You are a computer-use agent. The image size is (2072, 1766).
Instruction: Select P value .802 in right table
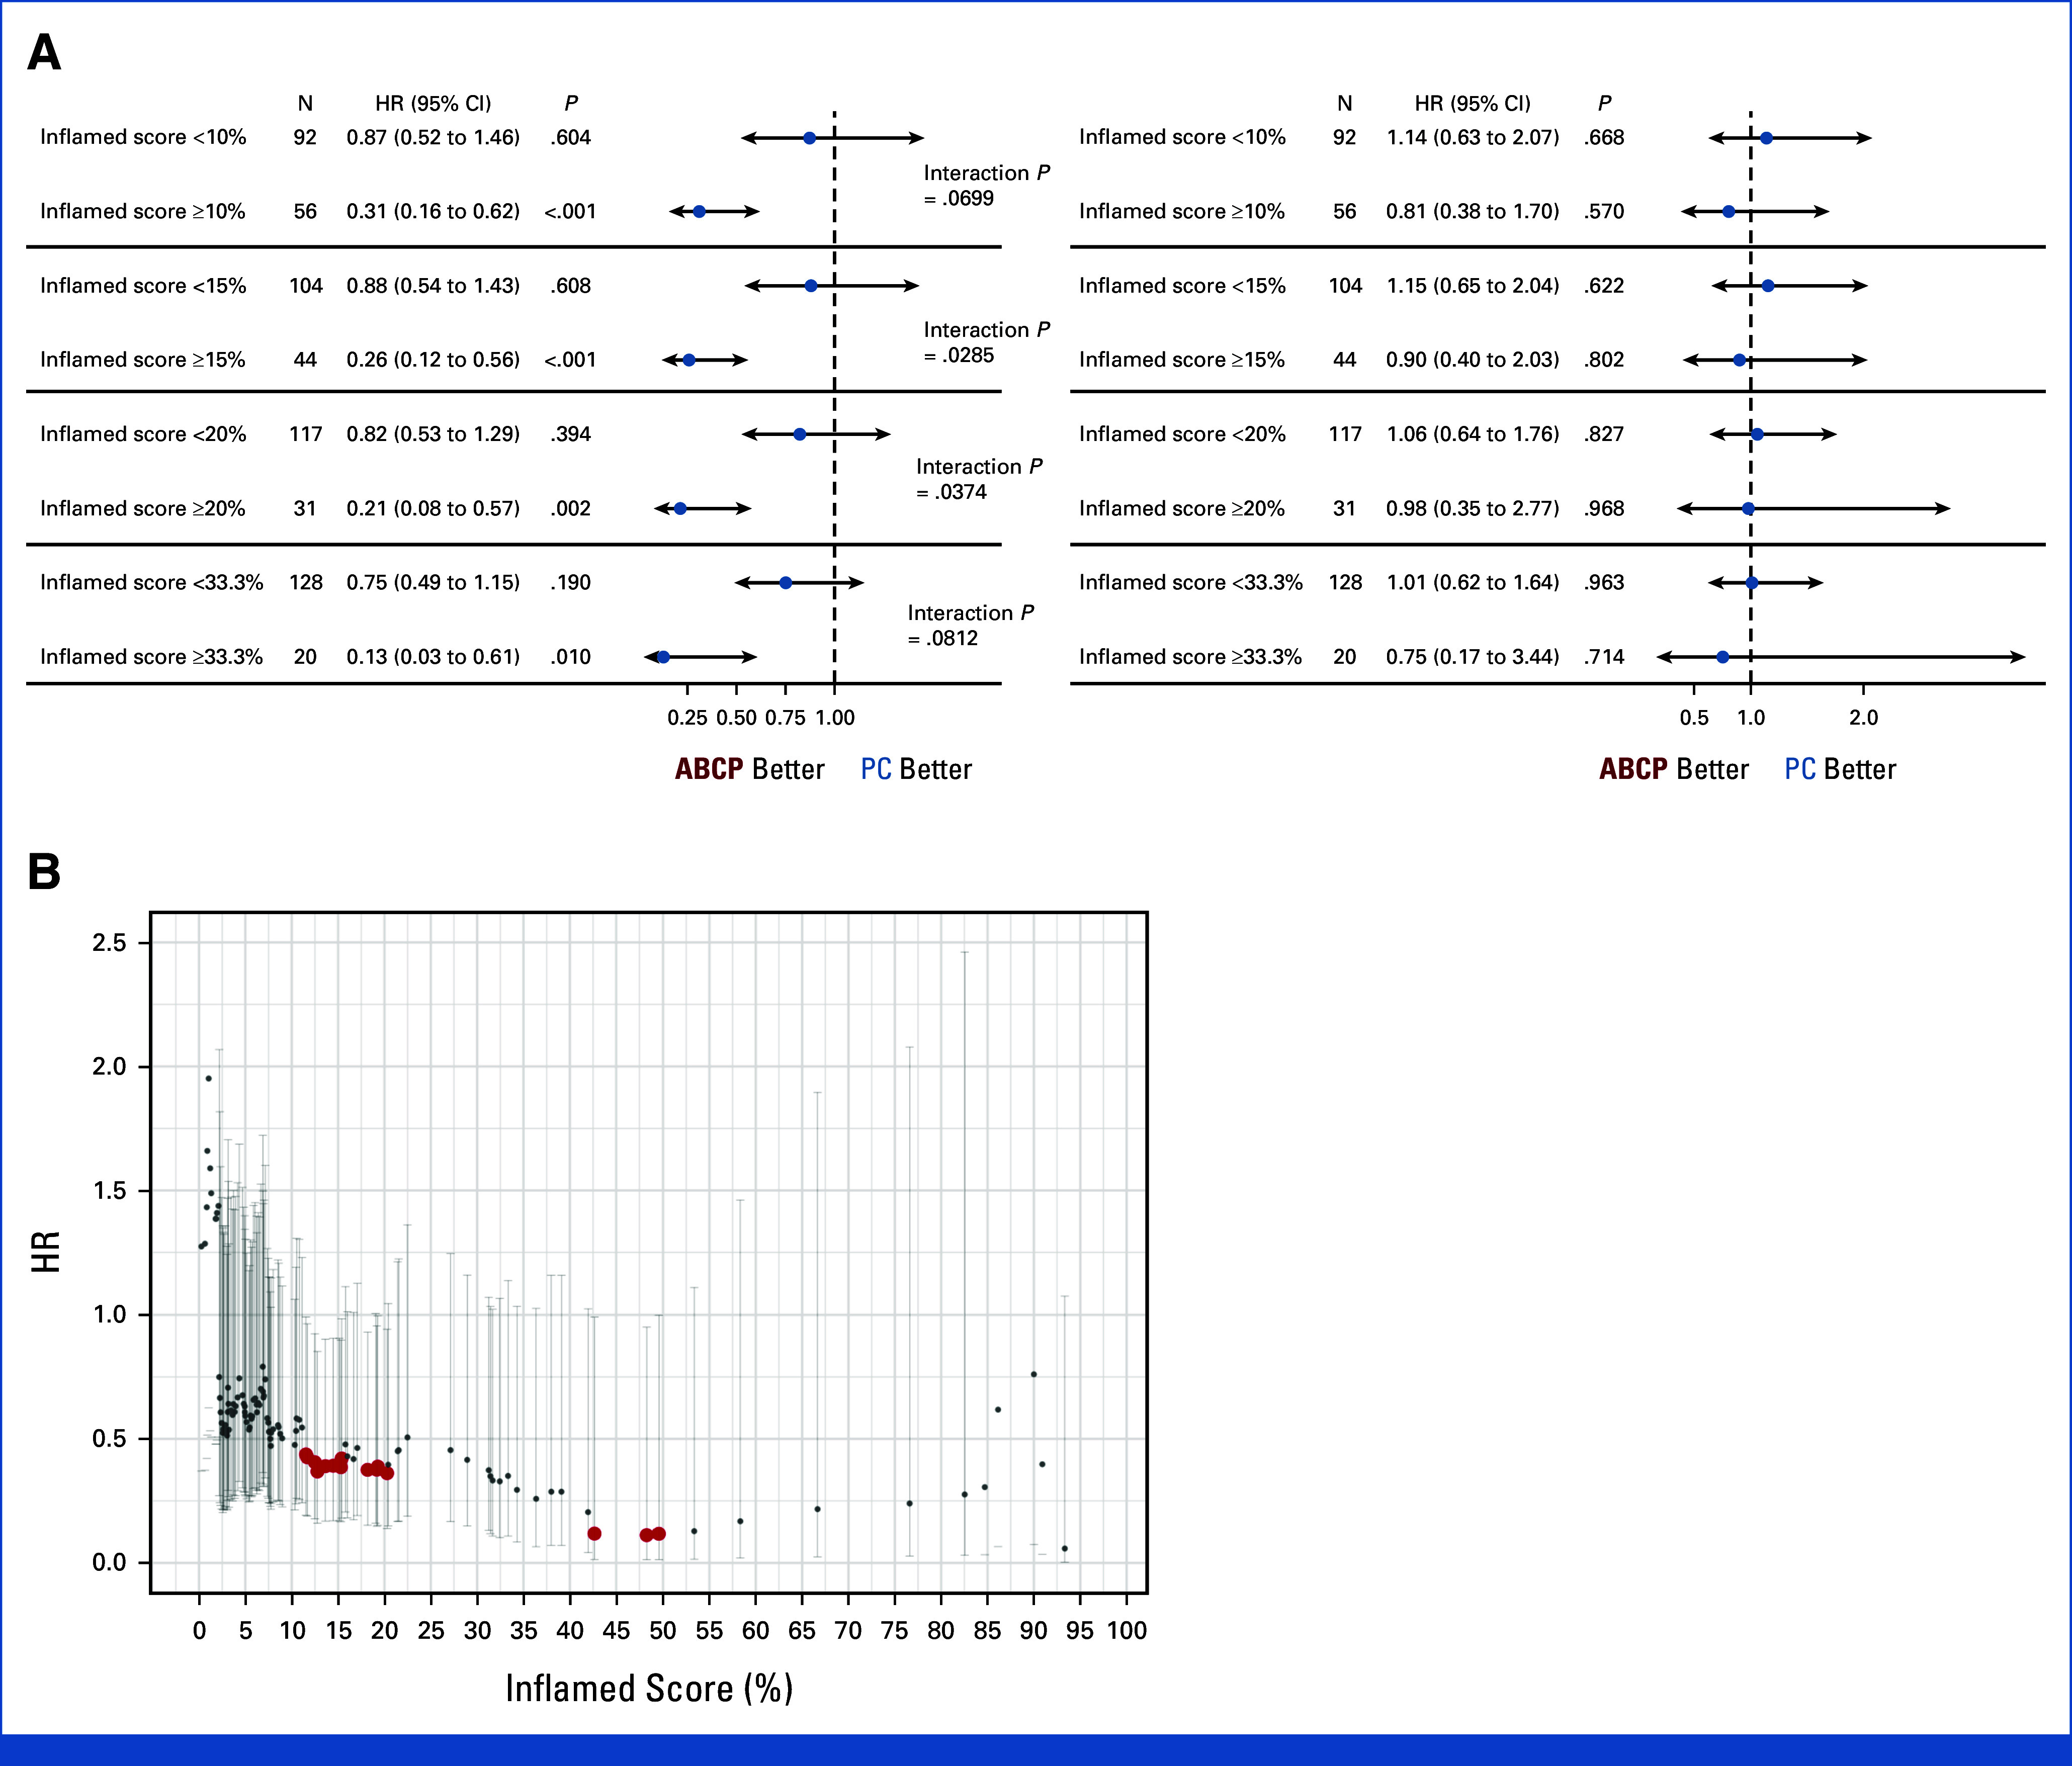(x=1604, y=360)
